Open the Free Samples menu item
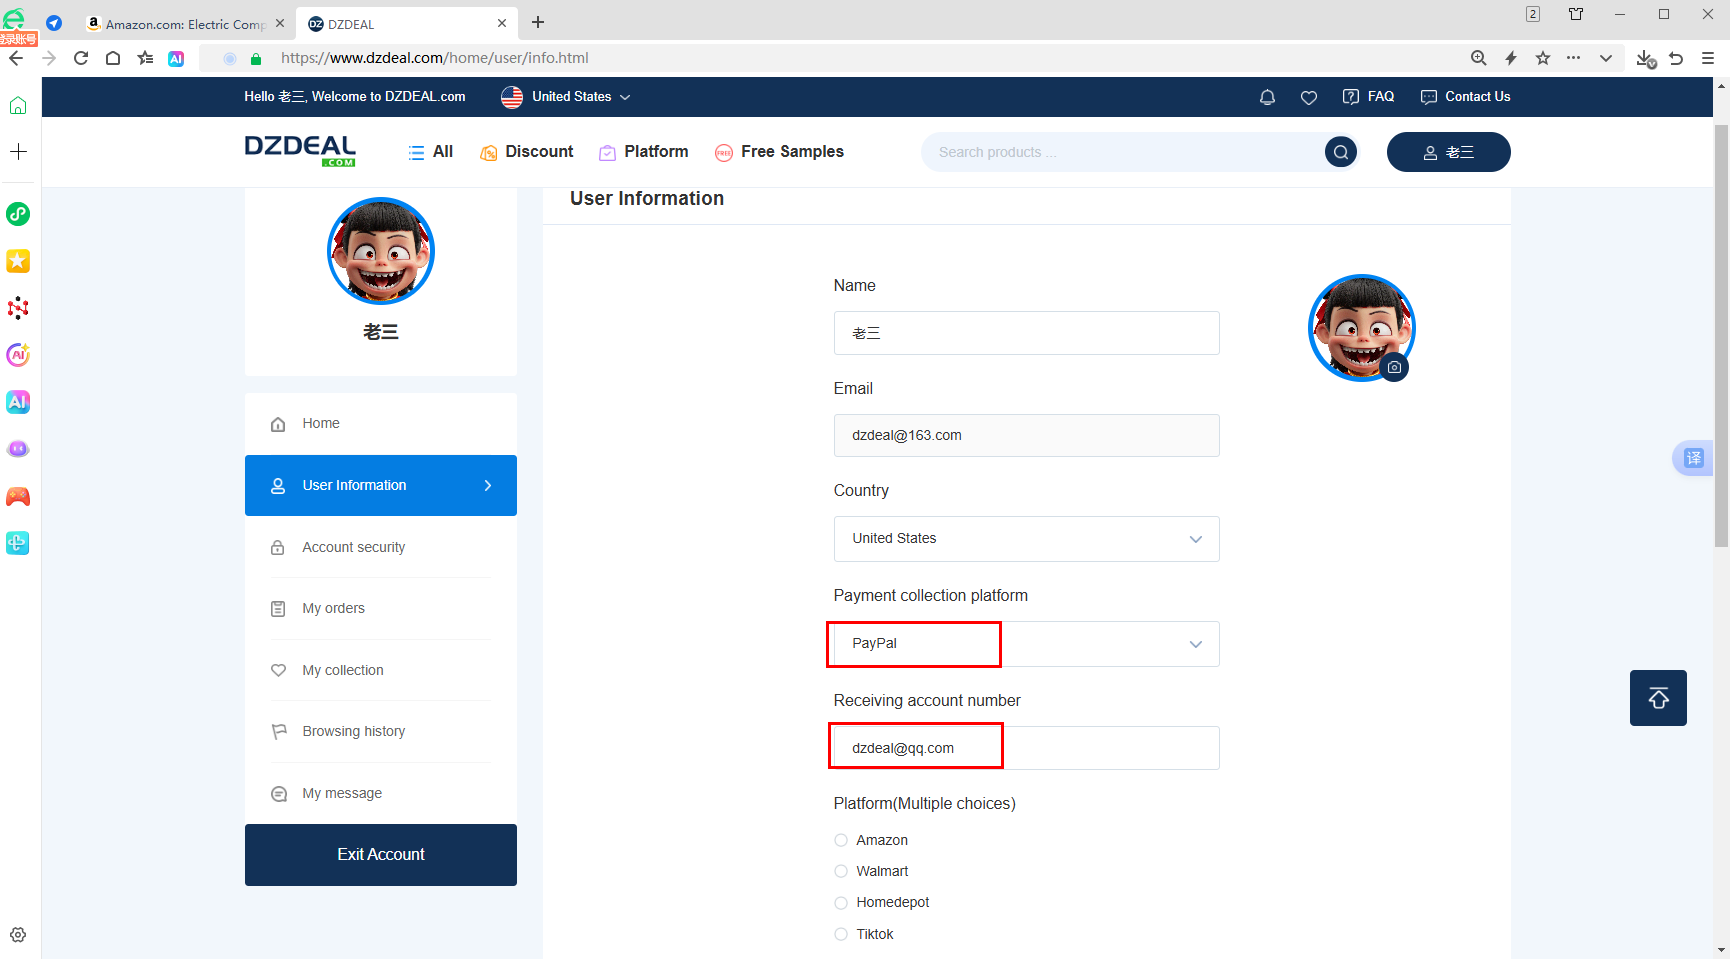 click(780, 152)
